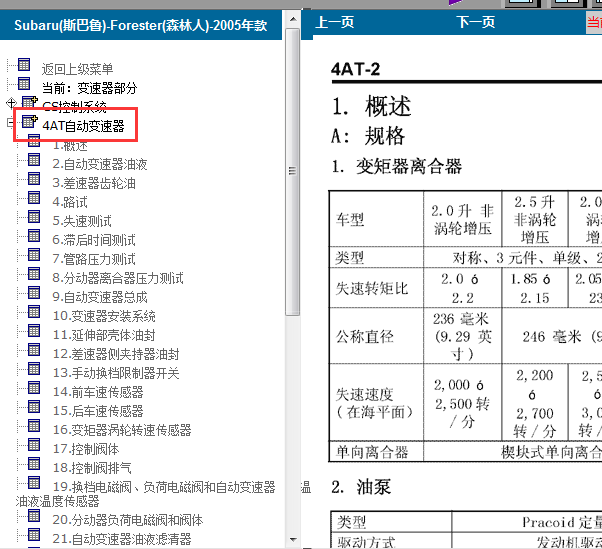Viewport: 602px width, 549px height.
Task: Click the tree panel scrollbar thumb
Action: coord(293,172)
